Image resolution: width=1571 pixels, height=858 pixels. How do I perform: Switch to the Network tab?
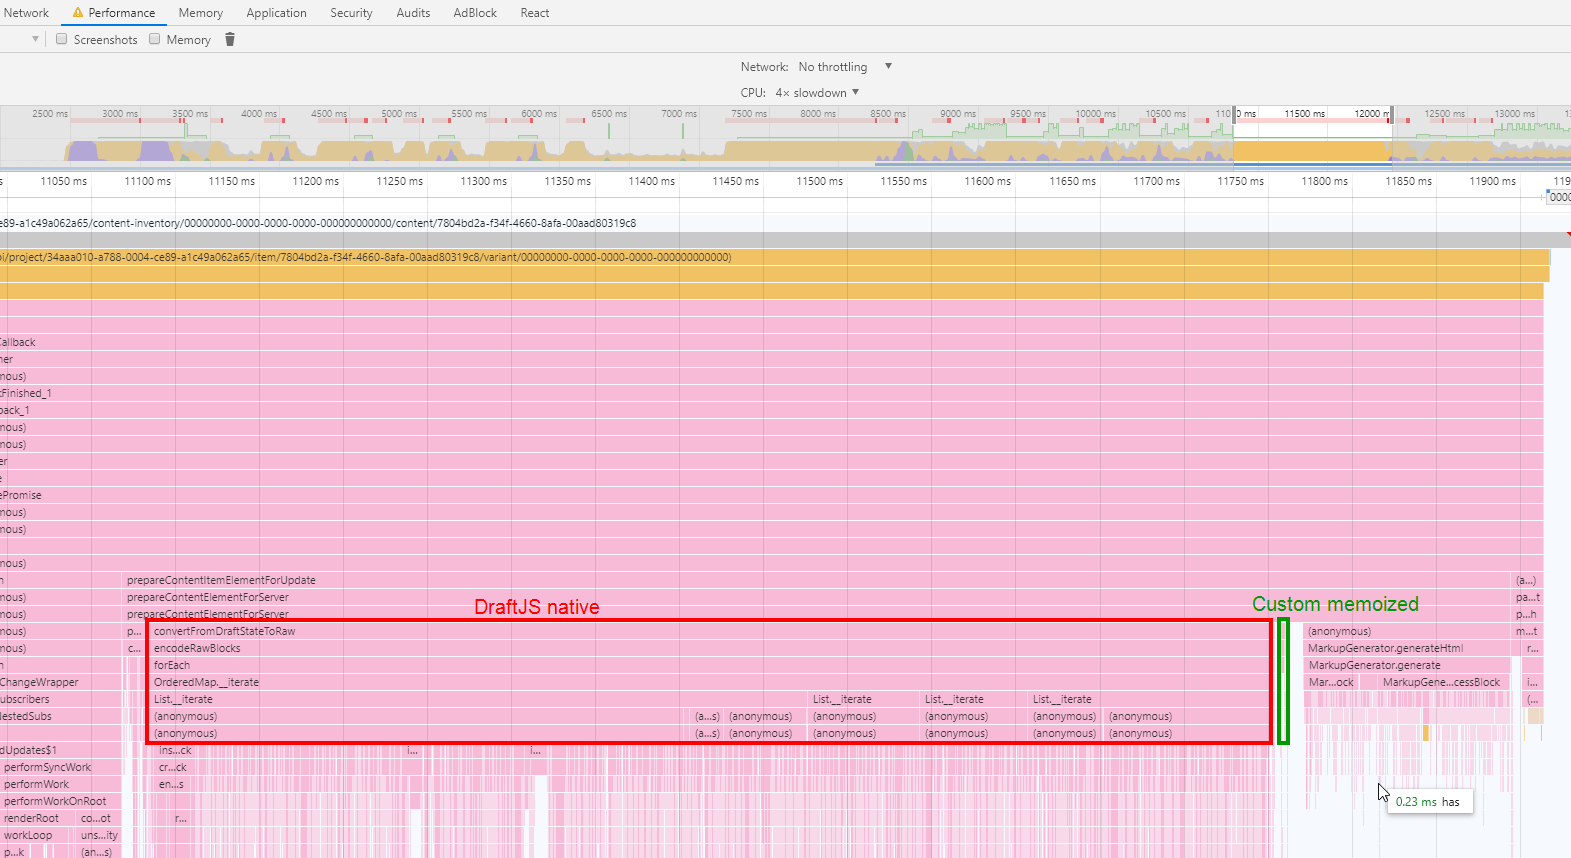coord(26,13)
